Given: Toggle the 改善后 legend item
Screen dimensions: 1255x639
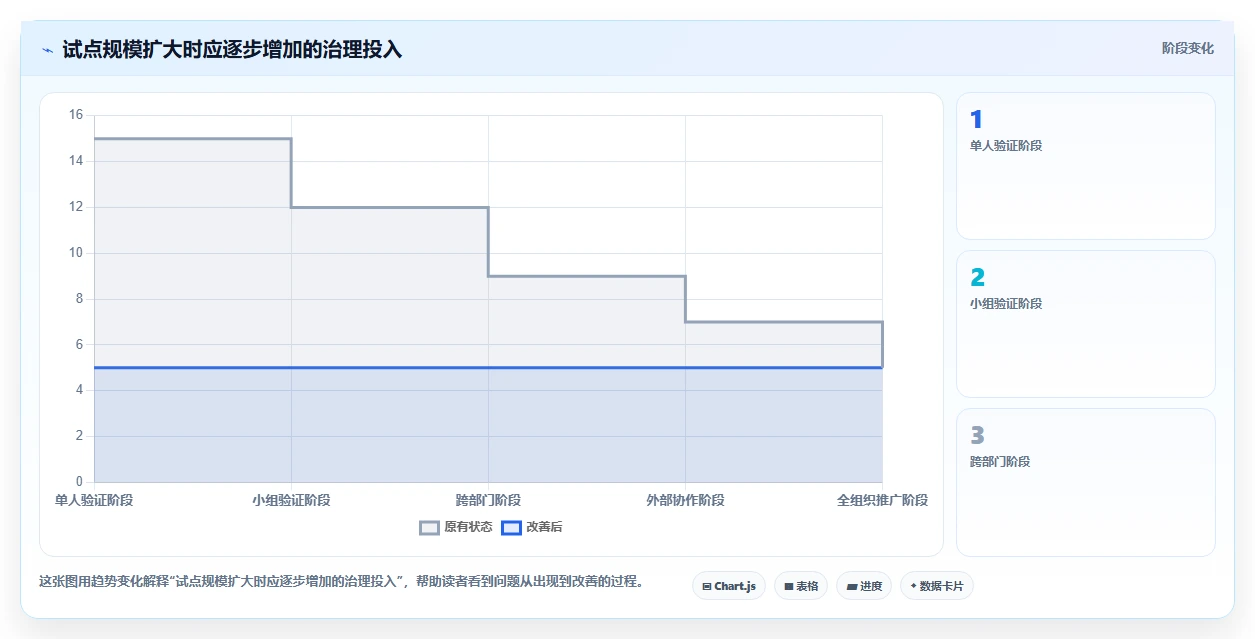Looking at the screenshot, I should [532, 527].
